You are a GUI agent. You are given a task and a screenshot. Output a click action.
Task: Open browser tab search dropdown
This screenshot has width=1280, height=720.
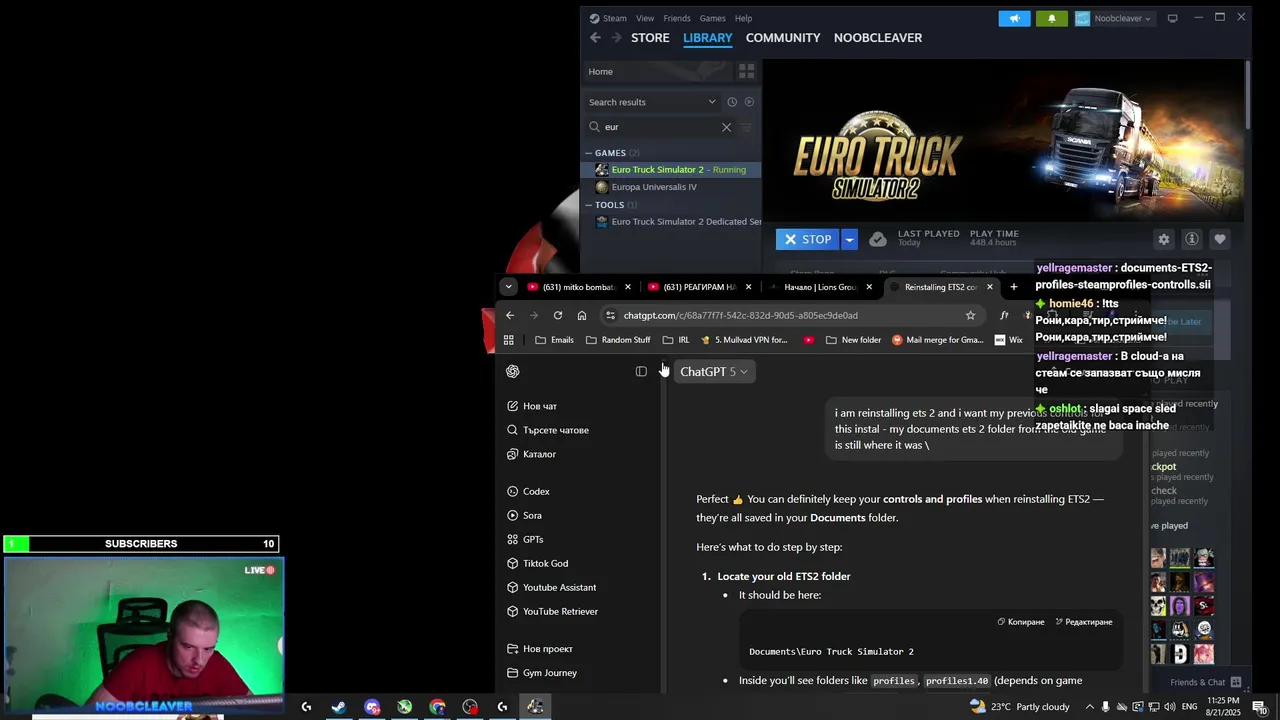pyautogui.click(x=508, y=287)
